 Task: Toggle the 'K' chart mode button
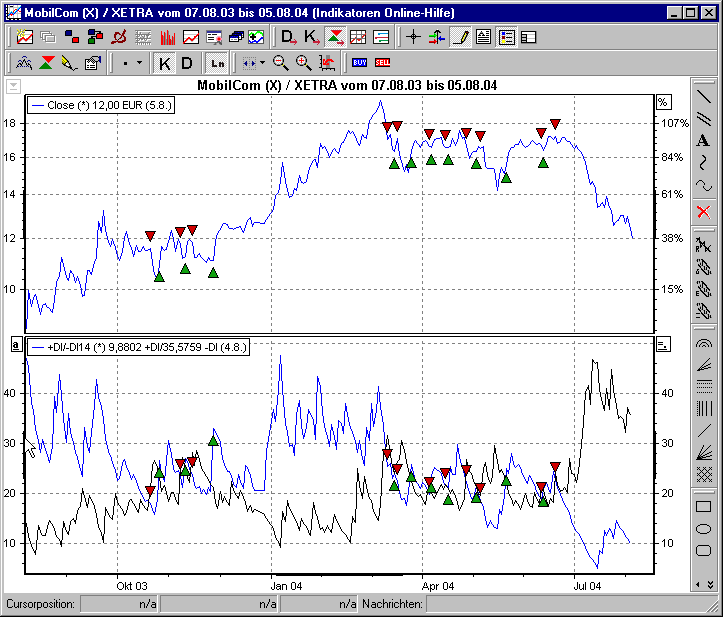[x=165, y=63]
